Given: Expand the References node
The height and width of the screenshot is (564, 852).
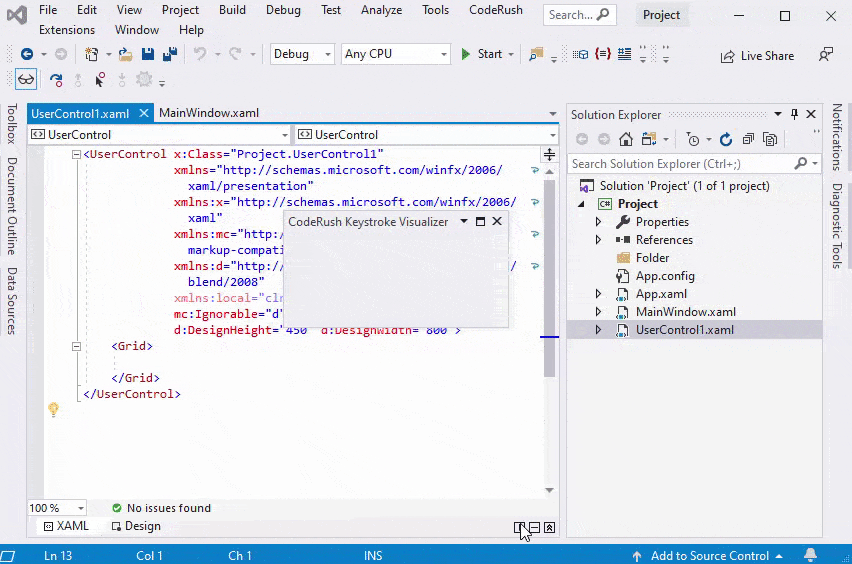Looking at the screenshot, I should [x=599, y=240].
